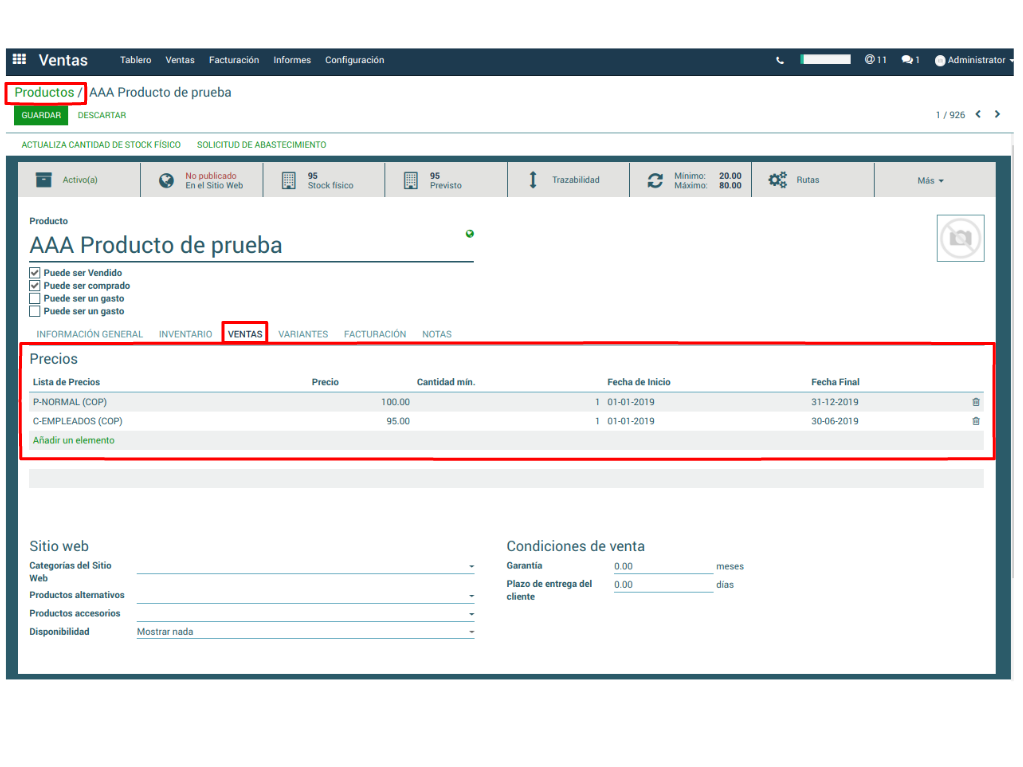Screen dimensions: 1023x767
Task: Open the Facturación menu in top bar
Action: point(234,60)
